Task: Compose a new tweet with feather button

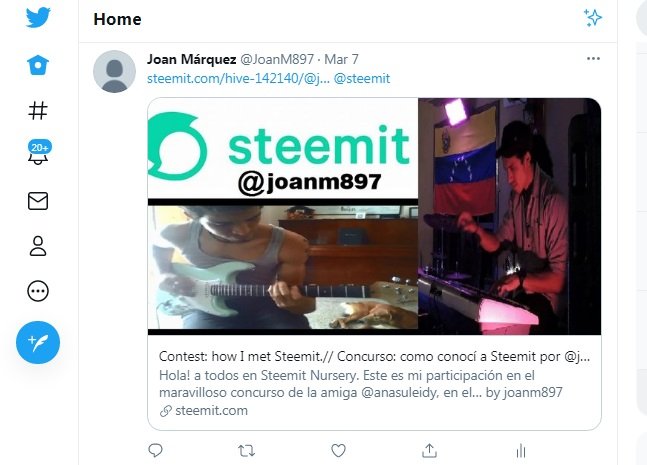Action: coord(38,342)
